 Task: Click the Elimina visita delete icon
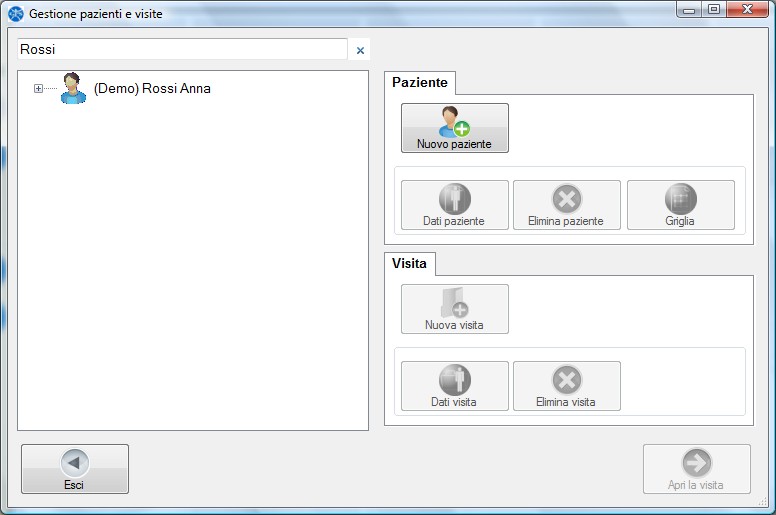pos(566,380)
